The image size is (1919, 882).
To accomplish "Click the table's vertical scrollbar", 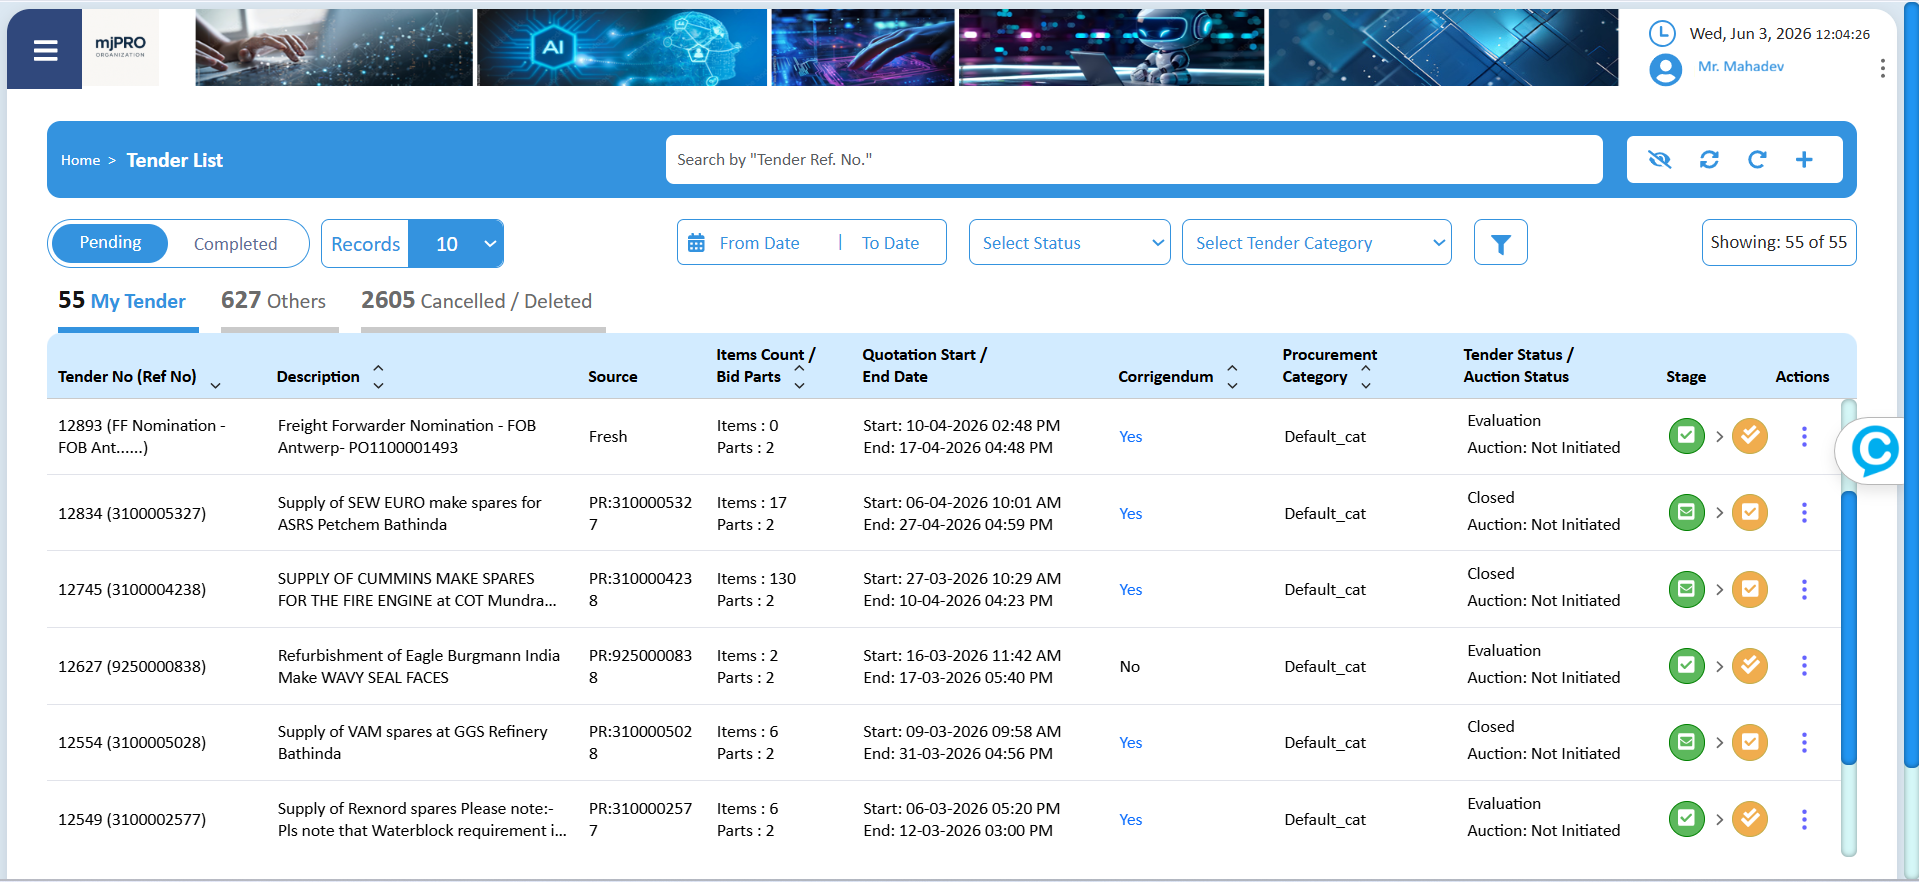I will pos(1848,628).
